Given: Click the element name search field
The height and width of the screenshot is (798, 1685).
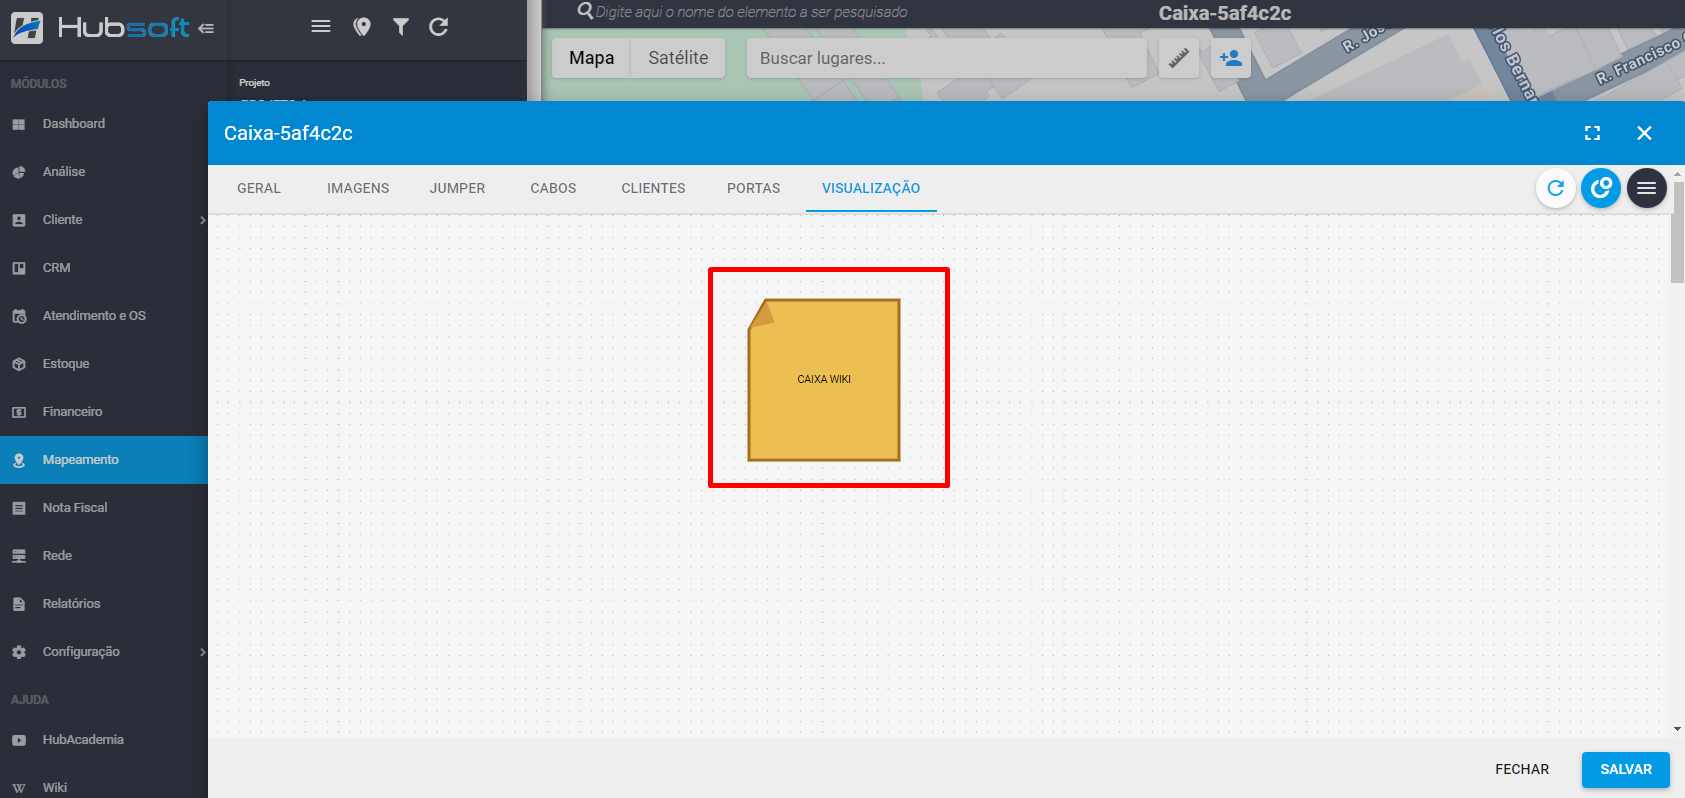Looking at the screenshot, I should tap(752, 12).
